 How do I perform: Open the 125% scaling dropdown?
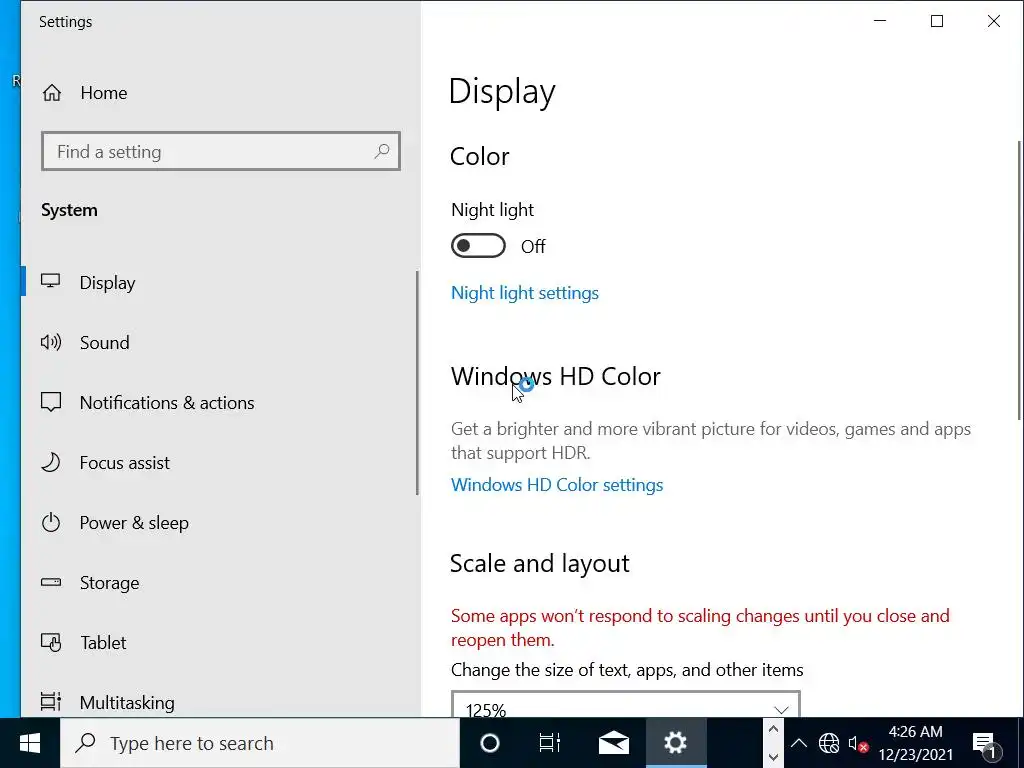coord(626,705)
